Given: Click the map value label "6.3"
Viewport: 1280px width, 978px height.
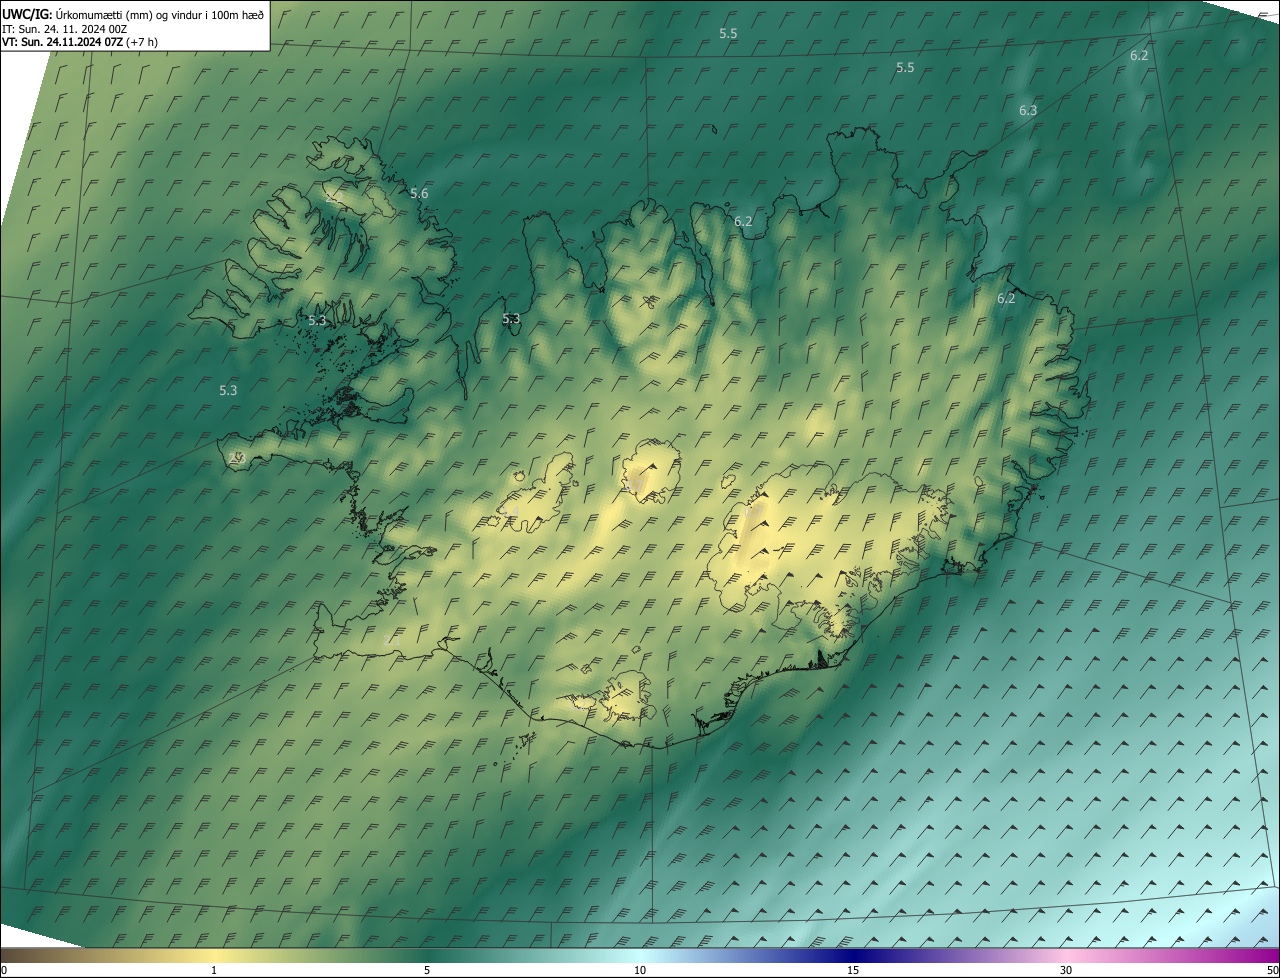Looking at the screenshot, I should click(x=1028, y=110).
